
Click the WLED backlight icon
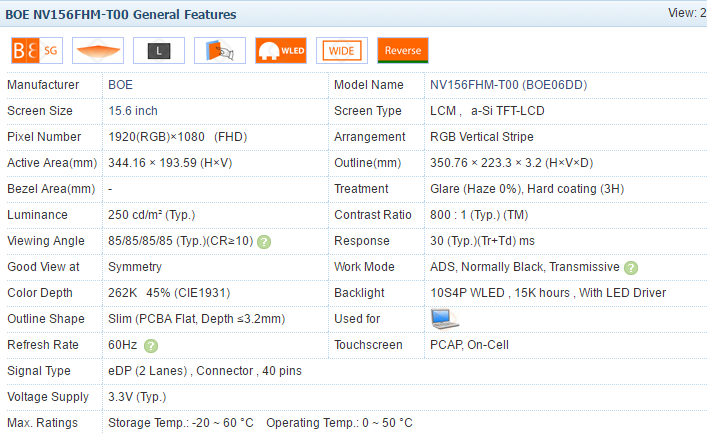281,51
